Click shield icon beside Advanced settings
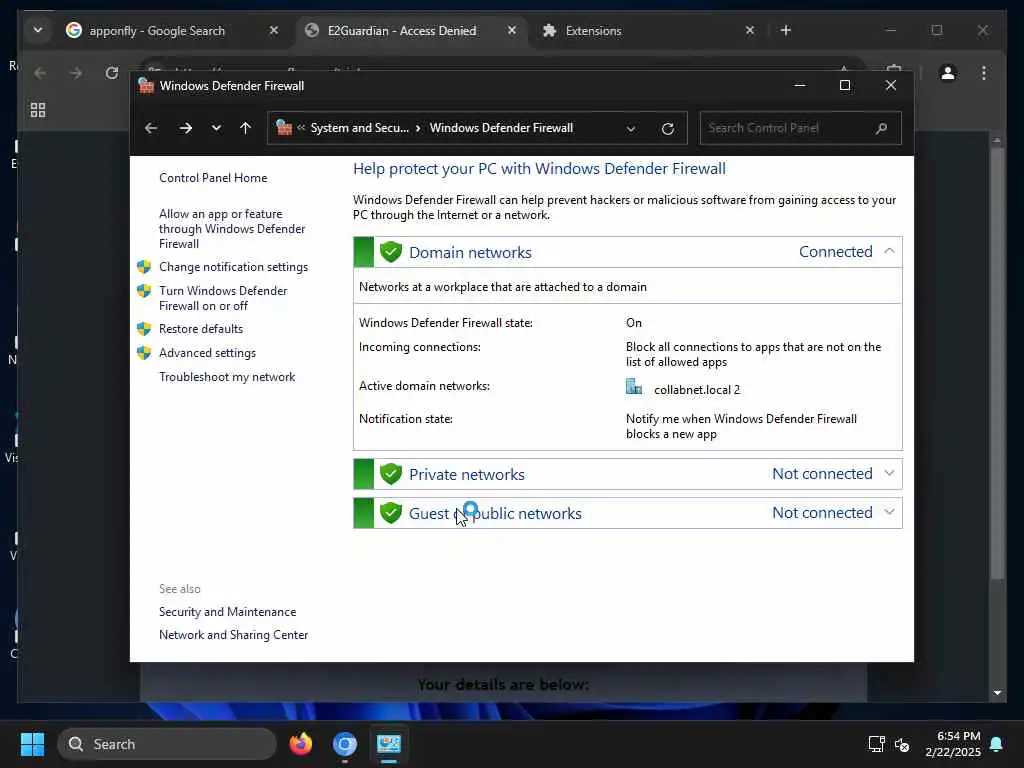 pos(144,353)
